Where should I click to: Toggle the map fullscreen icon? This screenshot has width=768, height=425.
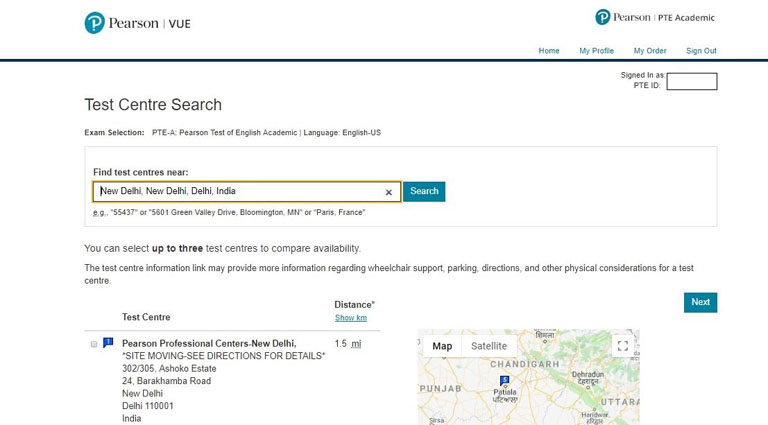click(623, 346)
